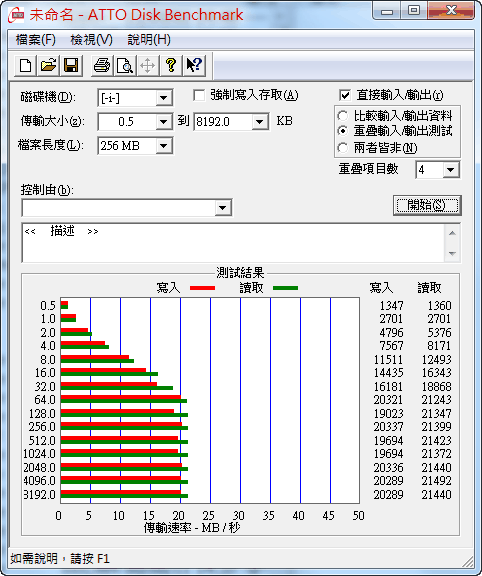Print the benchmark results
482x576 pixels.
pos(102,66)
